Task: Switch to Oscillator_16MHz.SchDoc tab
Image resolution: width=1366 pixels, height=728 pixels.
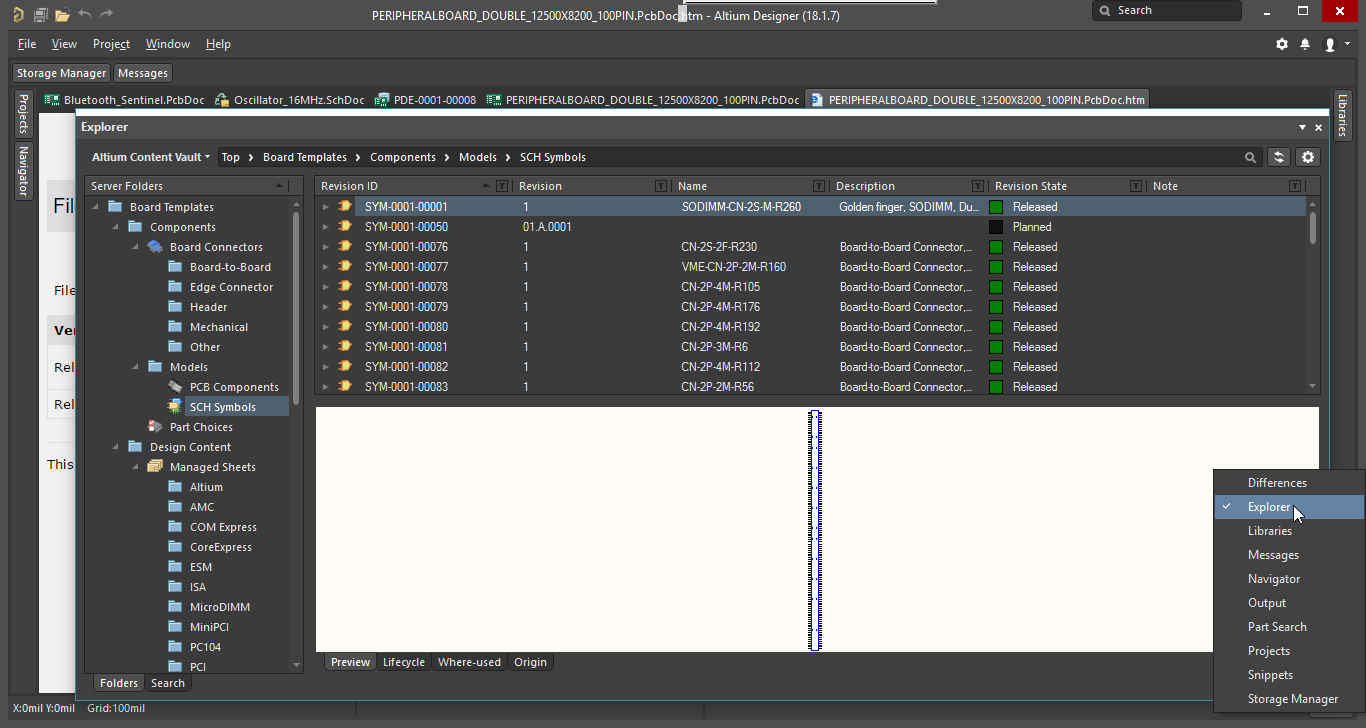Action: (289, 100)
